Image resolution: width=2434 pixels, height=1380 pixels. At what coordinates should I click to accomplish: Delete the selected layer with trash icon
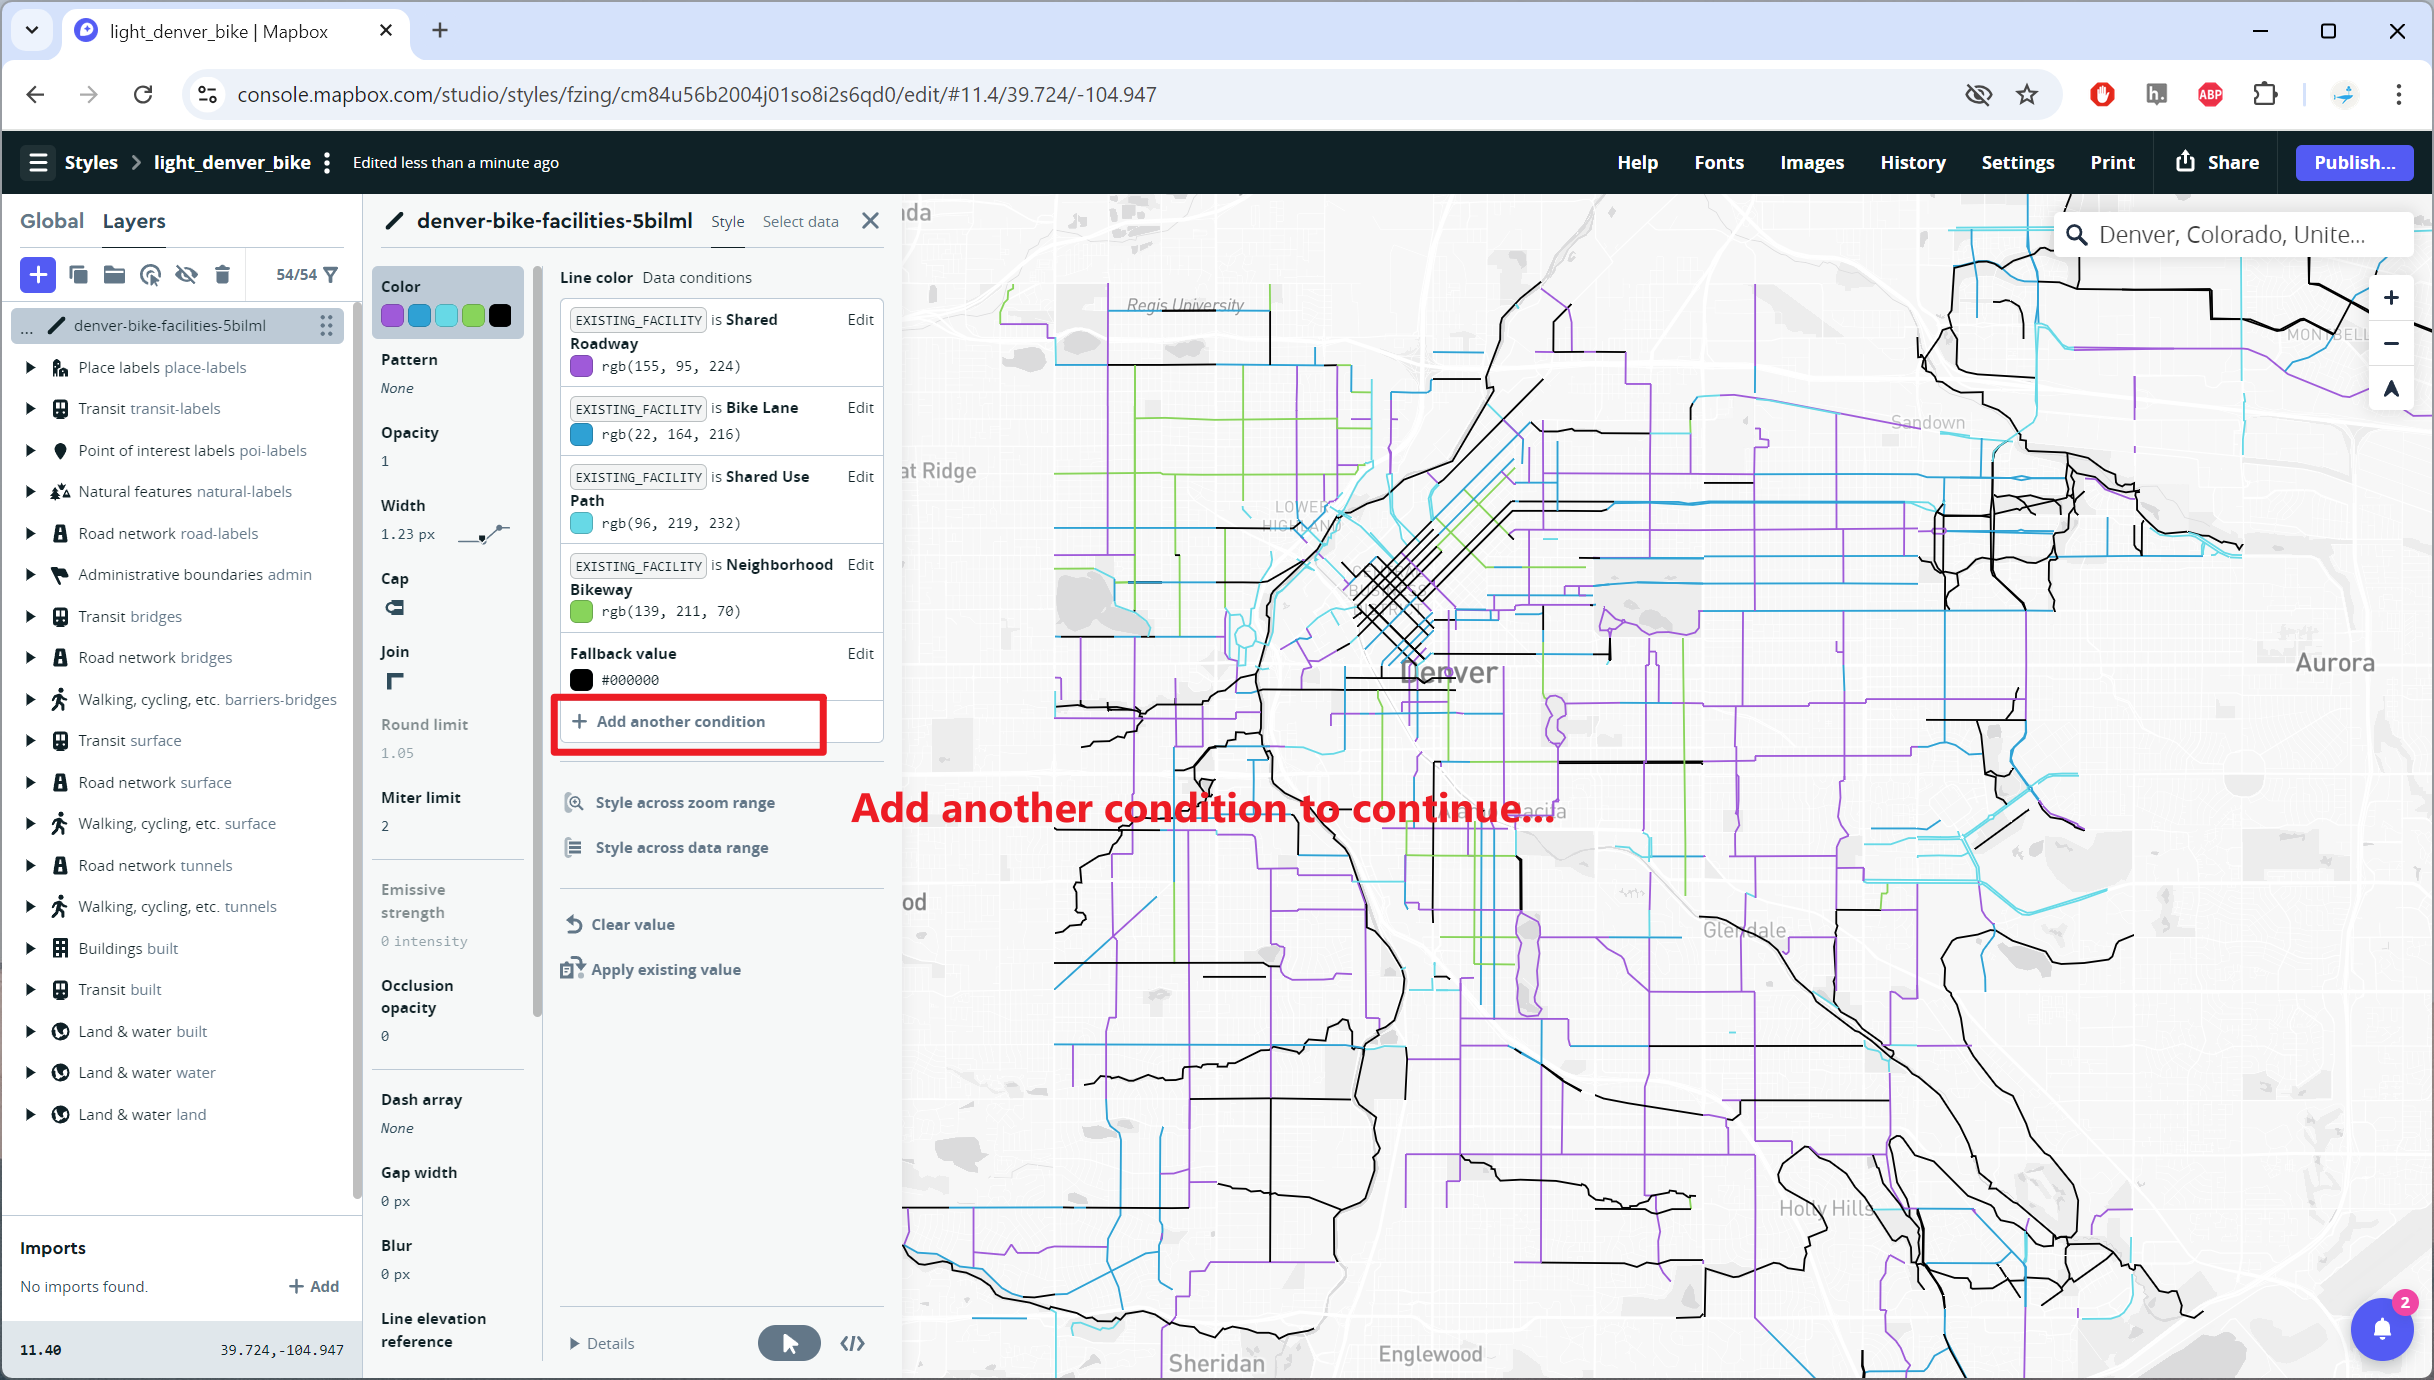tap(222, 274)
